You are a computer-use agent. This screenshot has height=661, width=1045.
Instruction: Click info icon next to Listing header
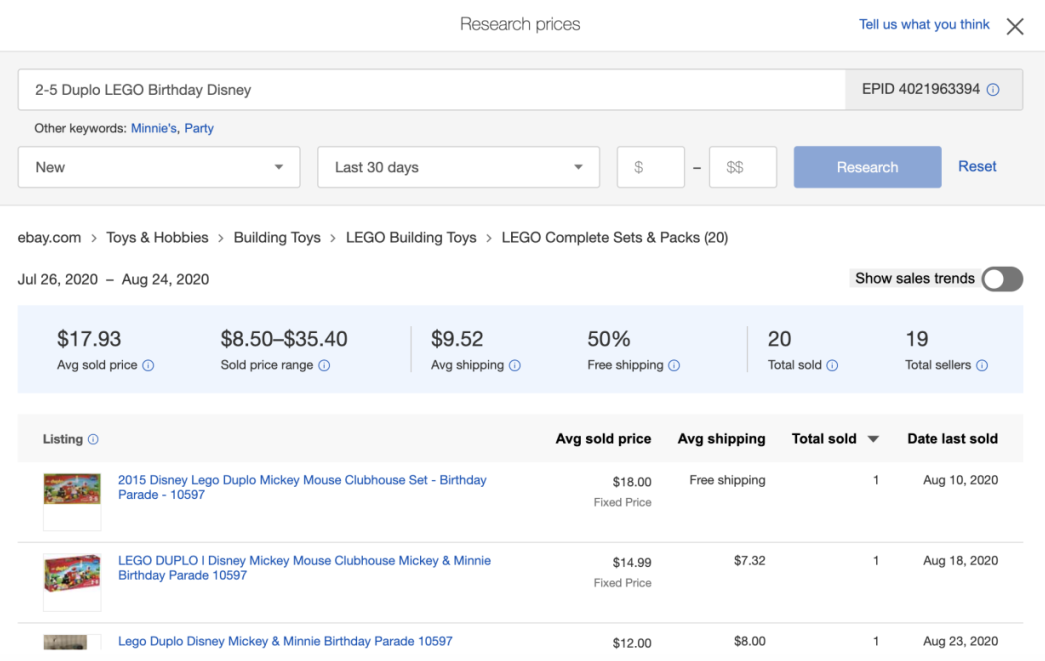[x=93, y=440]
